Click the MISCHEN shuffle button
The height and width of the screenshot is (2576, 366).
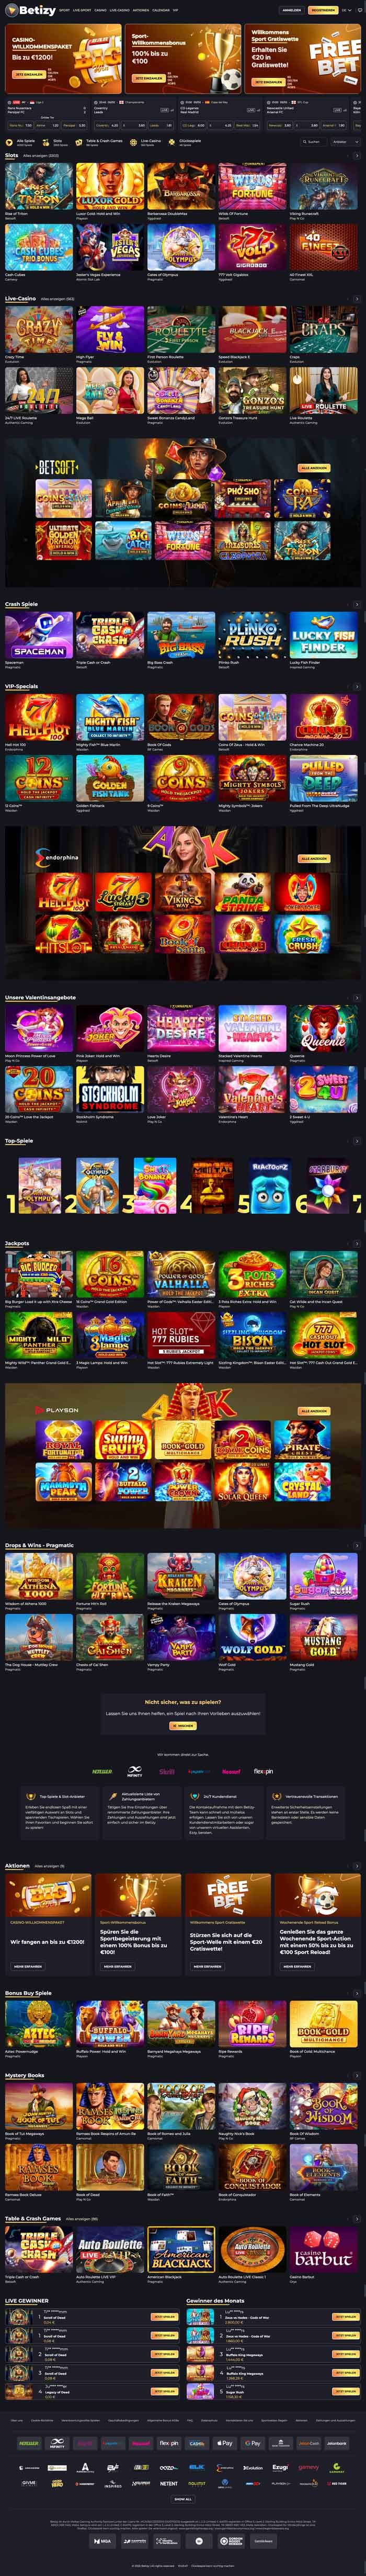183,1726
